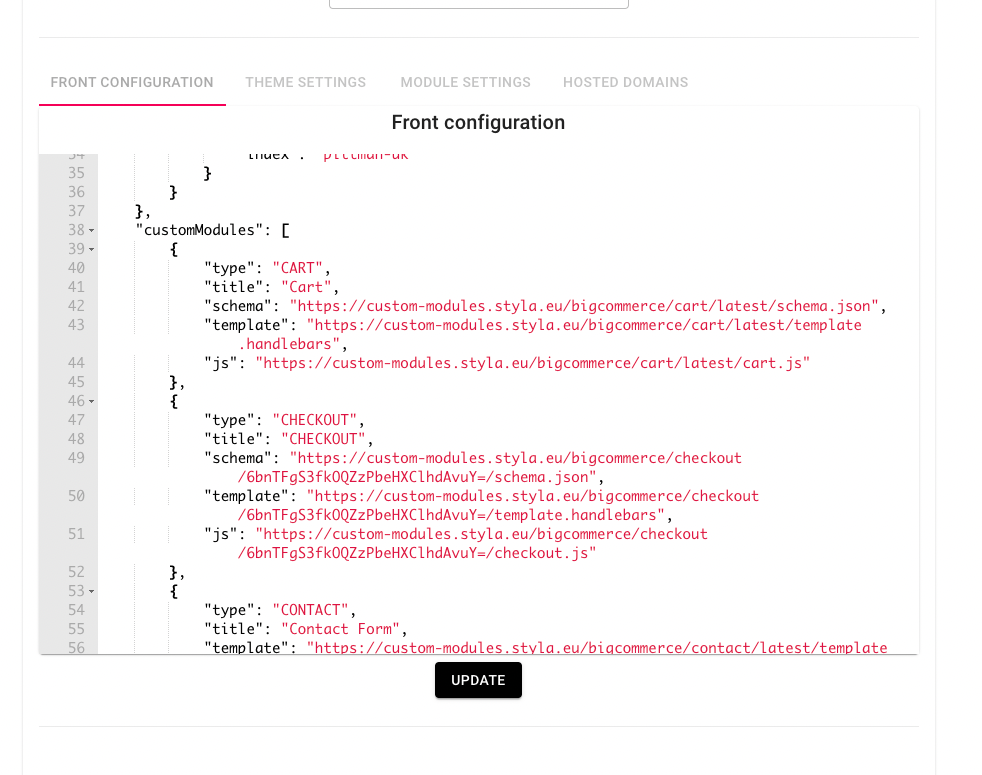Screen dimensions: 982x775
Task: Collapse the CART object at line 39
Action: click(90, 248)
